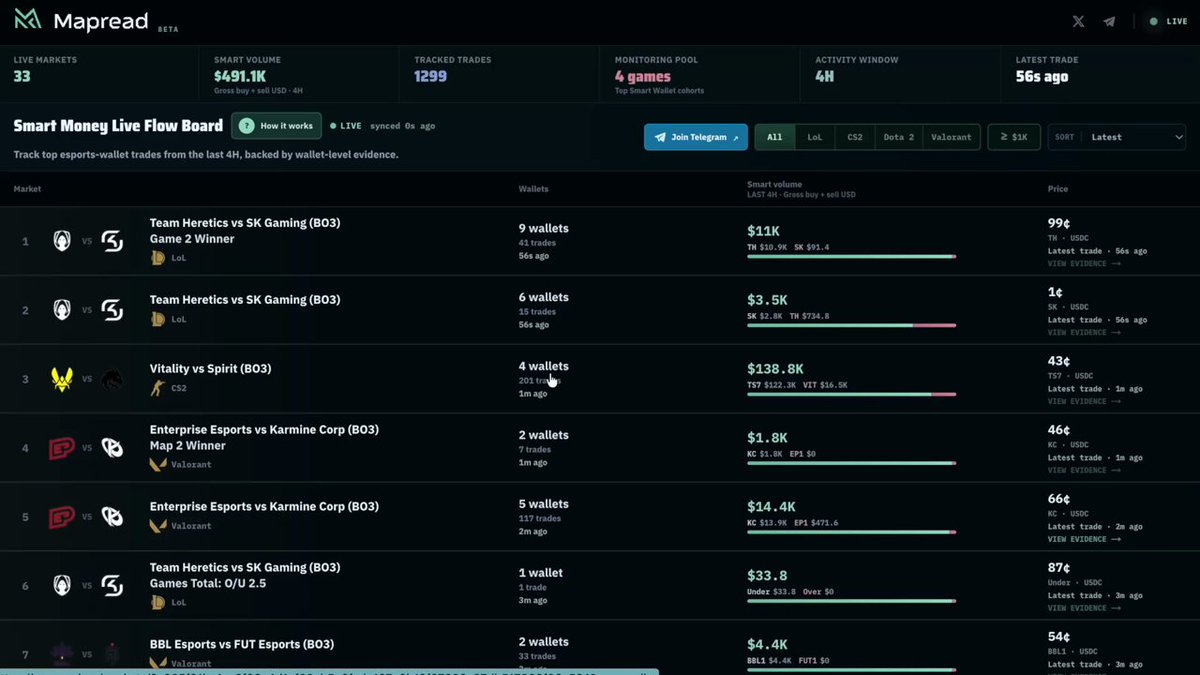This screenshot has width=1200, height=675.
Task: Click CS2 game icon under Vitality vs Spirit
Action: point(157,388)
